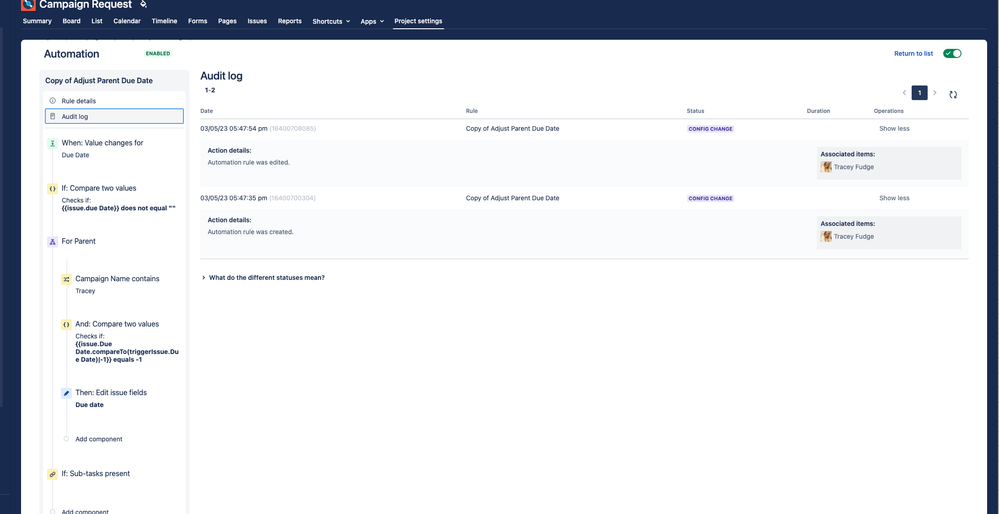Toggle the automation rule enabled switch
999x514 pixels.
coord(952,54)
